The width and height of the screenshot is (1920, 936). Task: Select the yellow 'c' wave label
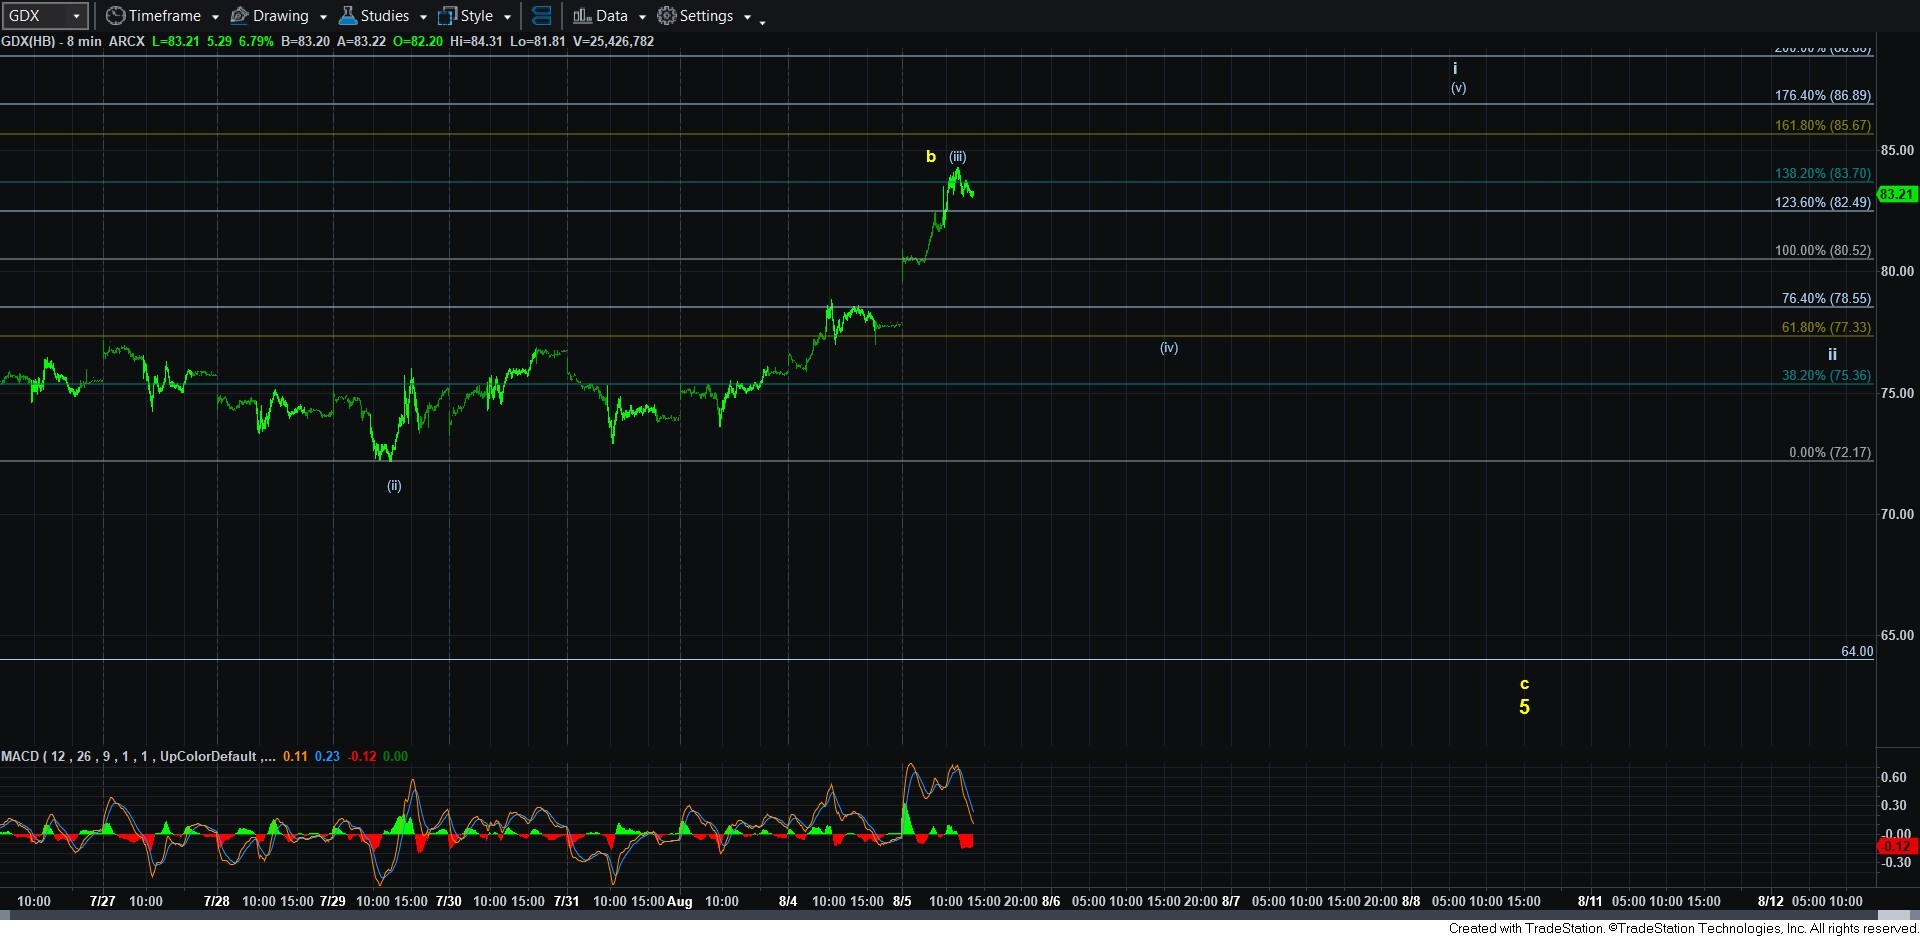coord(1524,684)
